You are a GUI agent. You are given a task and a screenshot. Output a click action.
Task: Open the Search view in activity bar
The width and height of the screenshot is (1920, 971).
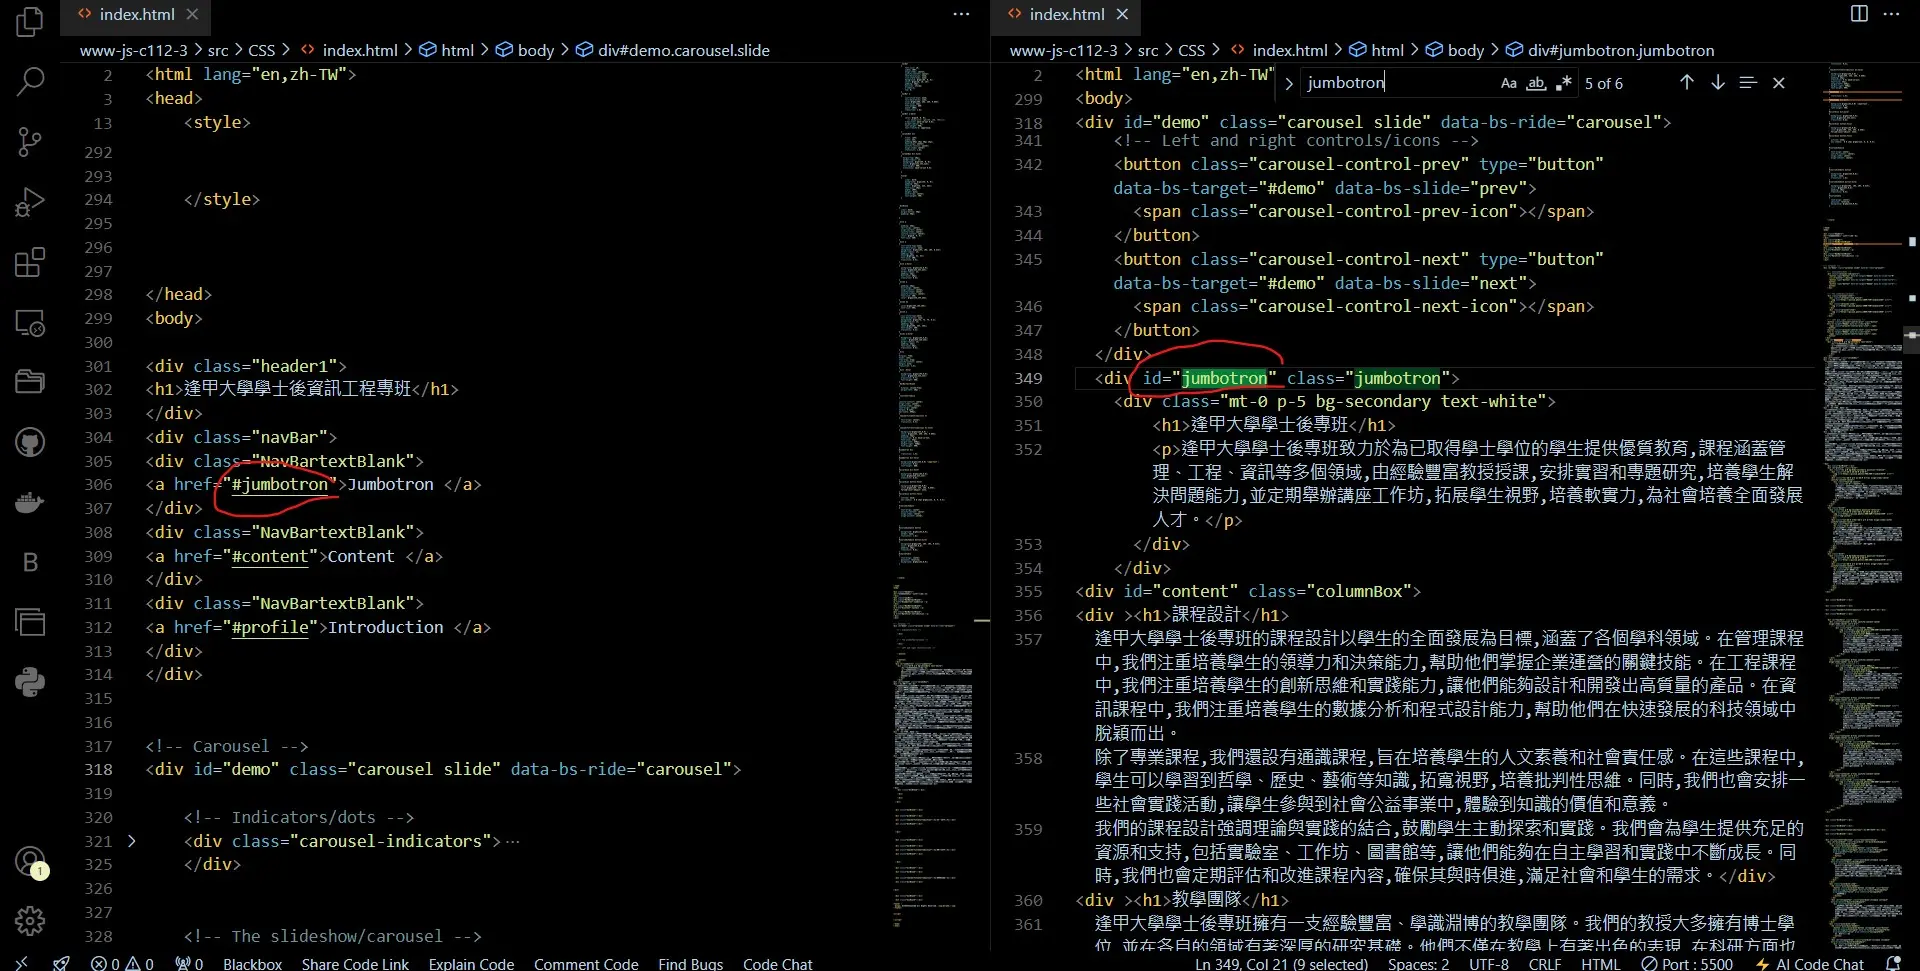pos(30,82)
